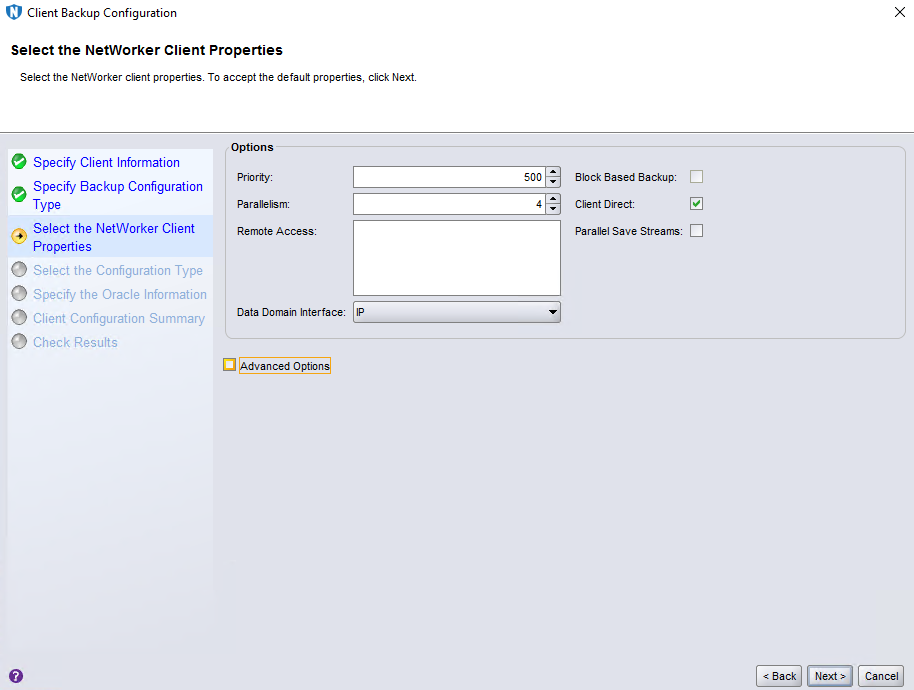Click inside the Remote Access text area
Image resolution: width=914 pixels, height=690 pixels.
(x=456, y=258)
